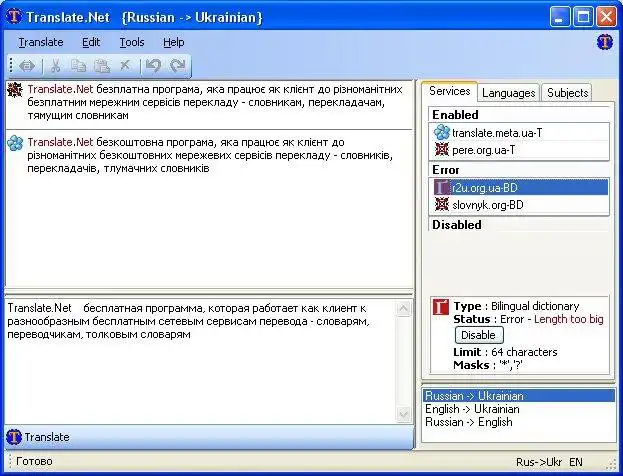The image size is (623, 476).
Task: Select translate.meta.ua-T in Enabled list
Action: 519,133
